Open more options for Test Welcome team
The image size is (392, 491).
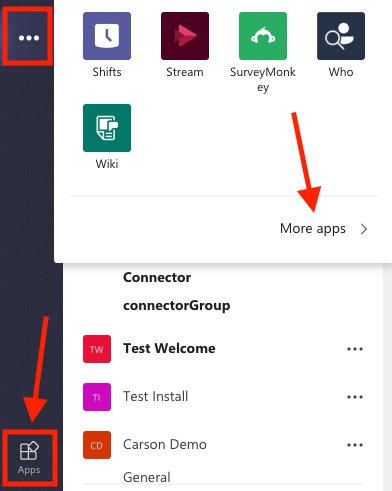[355, 349]
